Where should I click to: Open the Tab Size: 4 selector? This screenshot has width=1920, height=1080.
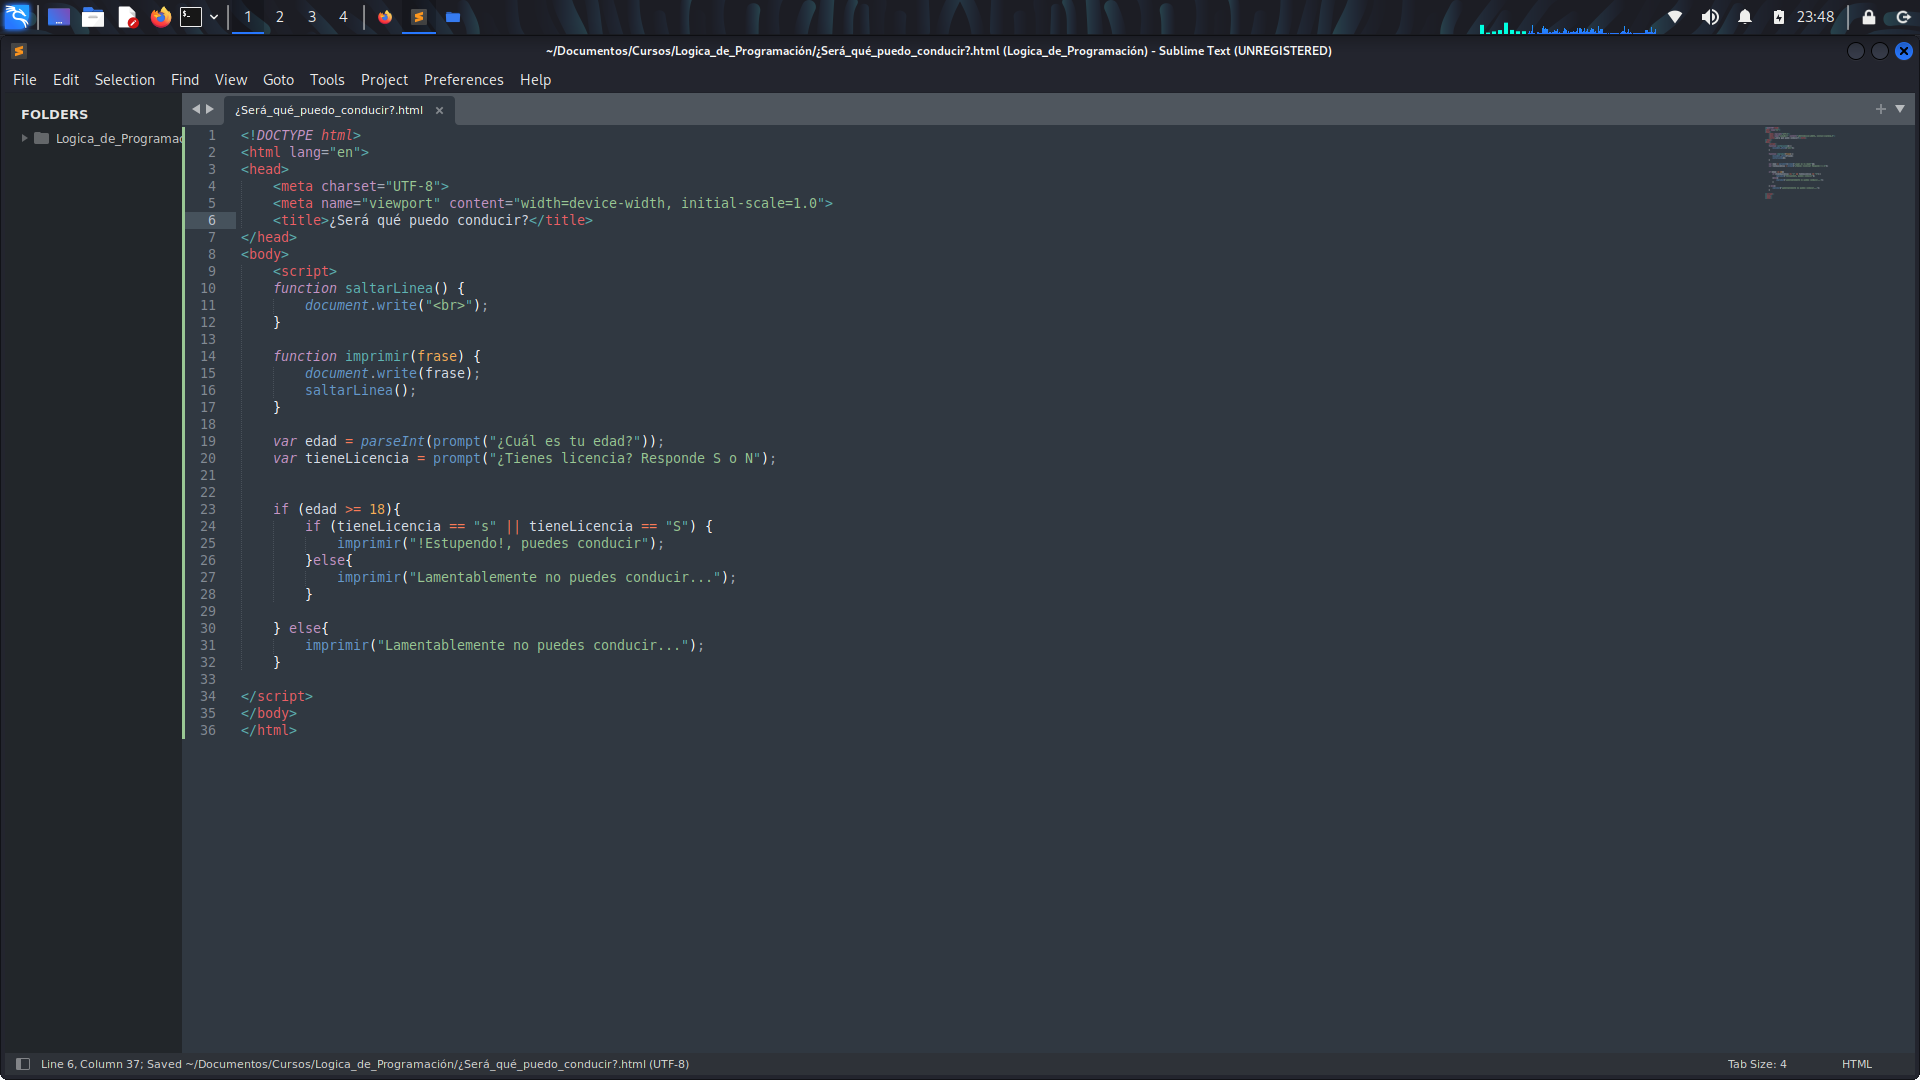click(x=1757, y=1064)
